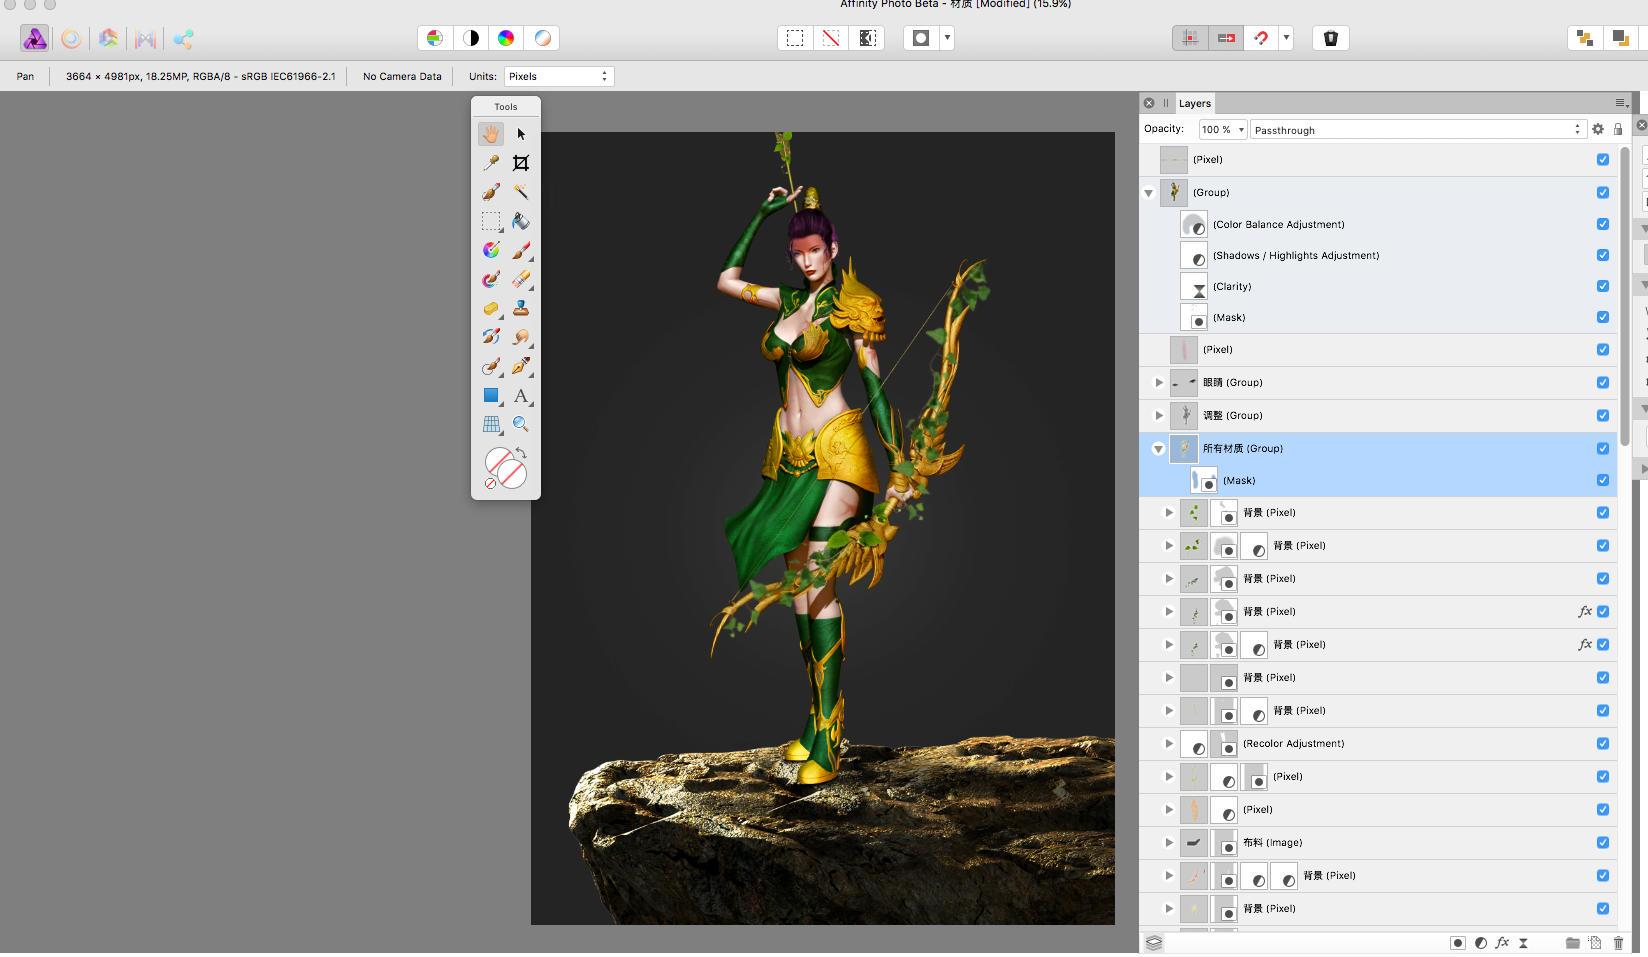Click the Layer Effects fx icon at bottom

[1502, 943]
